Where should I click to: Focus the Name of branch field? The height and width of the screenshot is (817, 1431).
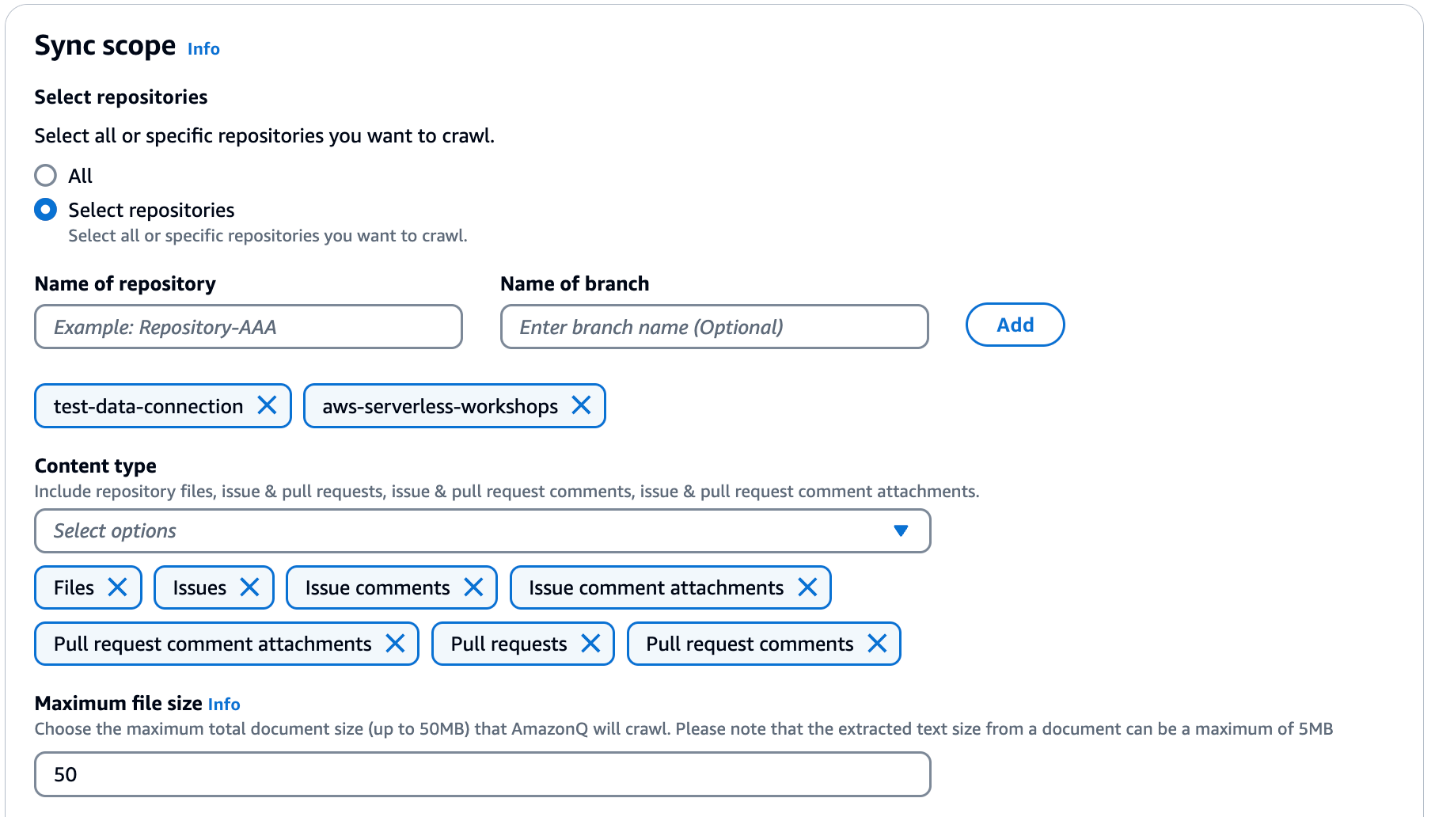714,327
